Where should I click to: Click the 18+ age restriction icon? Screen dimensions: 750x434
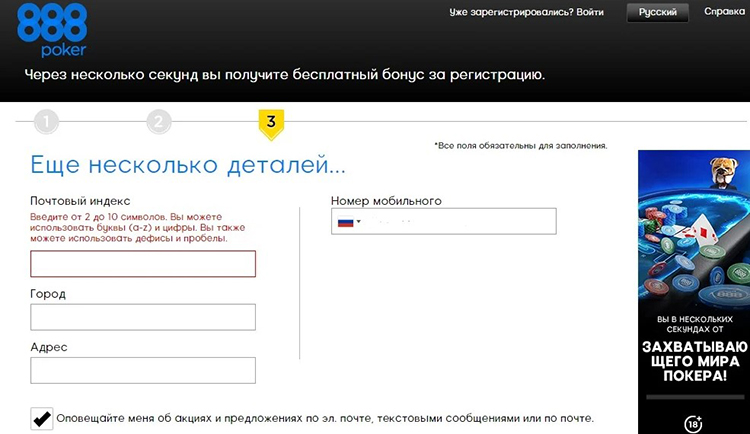[x=694, y=422]
